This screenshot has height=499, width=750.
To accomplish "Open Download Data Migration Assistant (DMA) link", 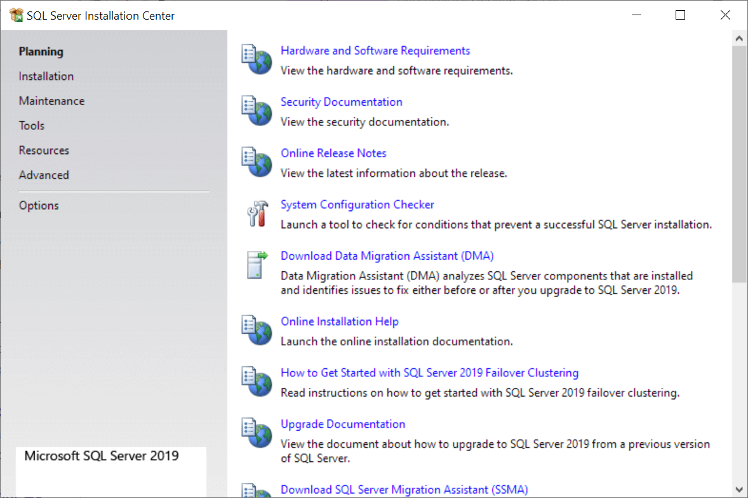I will pos(387,256).
